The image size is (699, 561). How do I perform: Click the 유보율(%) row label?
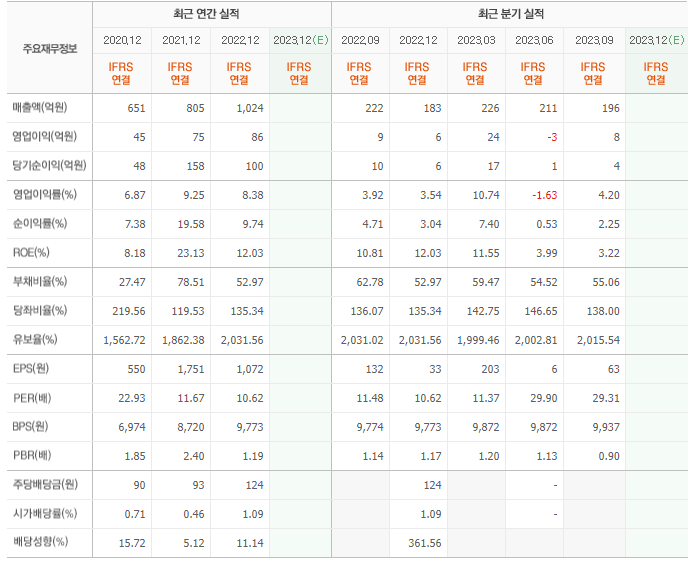pos(35,340)
